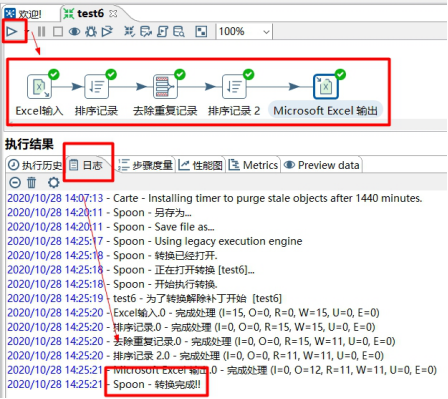
Task: Select the Carte purge timer log line
Action: [215, 198]
